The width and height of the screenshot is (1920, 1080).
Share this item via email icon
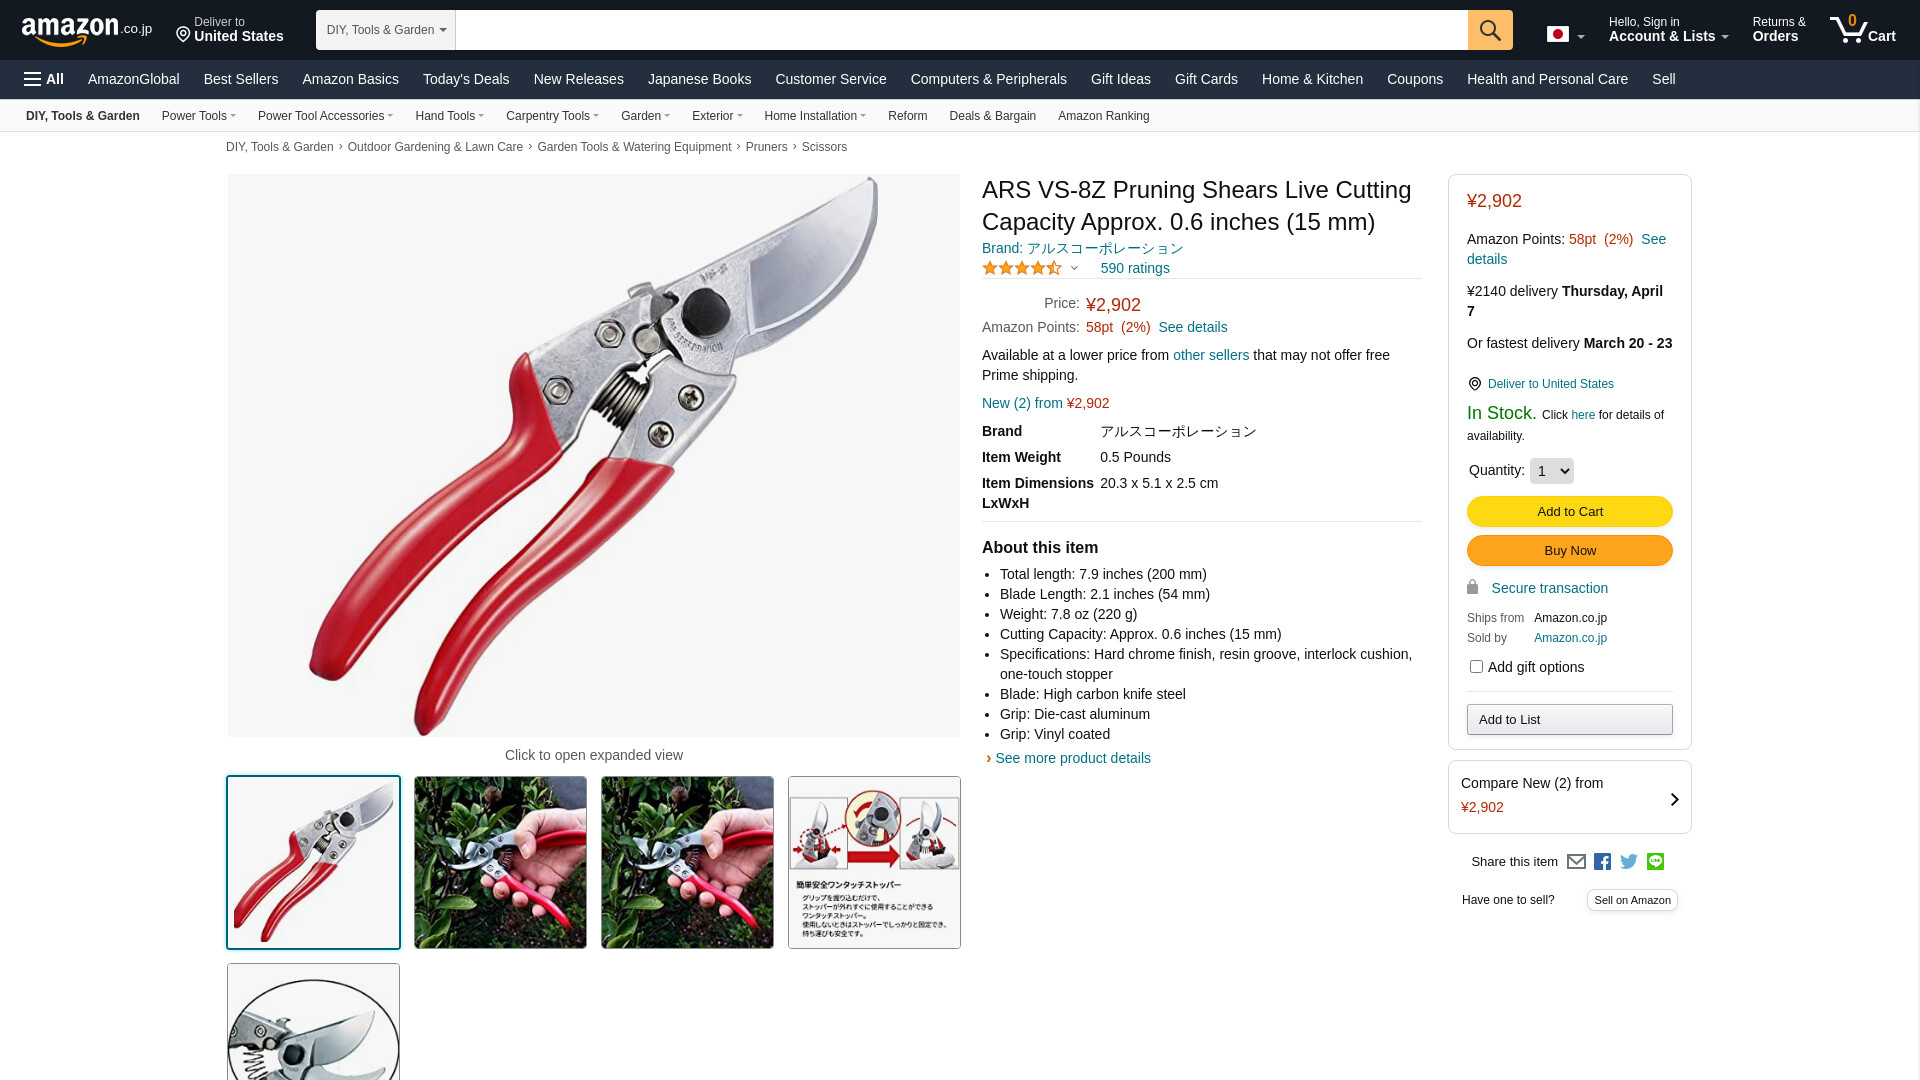click(1576, 862)
